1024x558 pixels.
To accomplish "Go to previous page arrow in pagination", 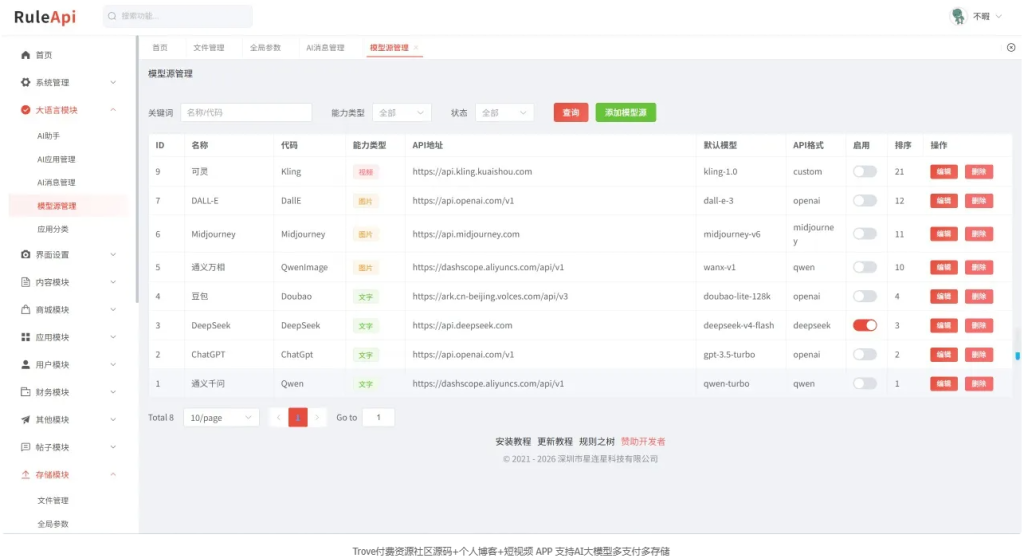I will pos(278,417).
